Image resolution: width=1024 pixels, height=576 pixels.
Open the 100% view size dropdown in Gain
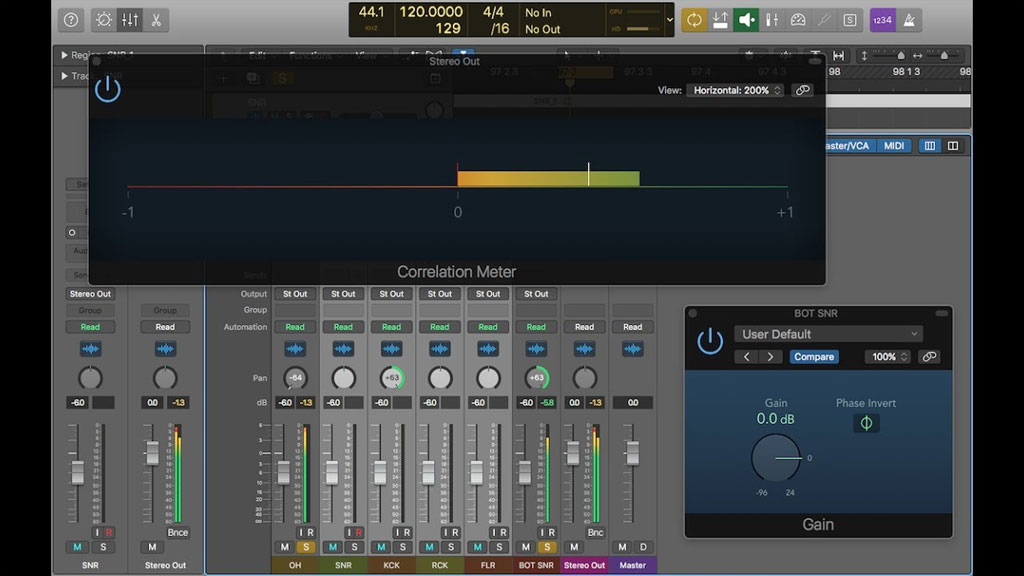[x=888, y=357]
